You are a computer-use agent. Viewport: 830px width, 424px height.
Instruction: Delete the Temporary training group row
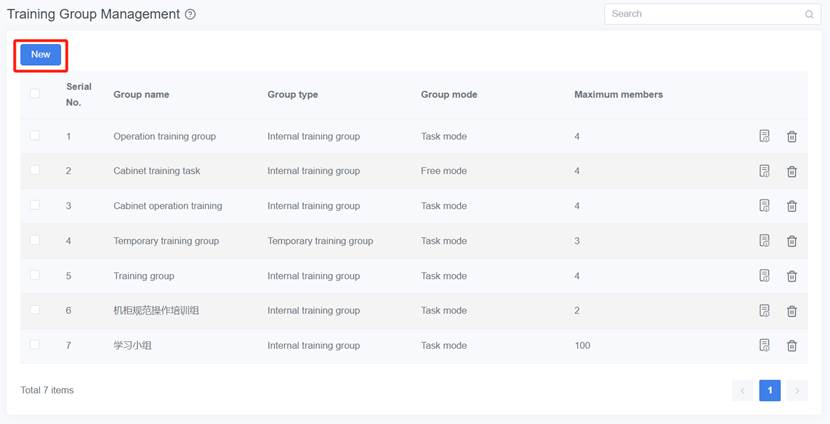tap(791, 241)
